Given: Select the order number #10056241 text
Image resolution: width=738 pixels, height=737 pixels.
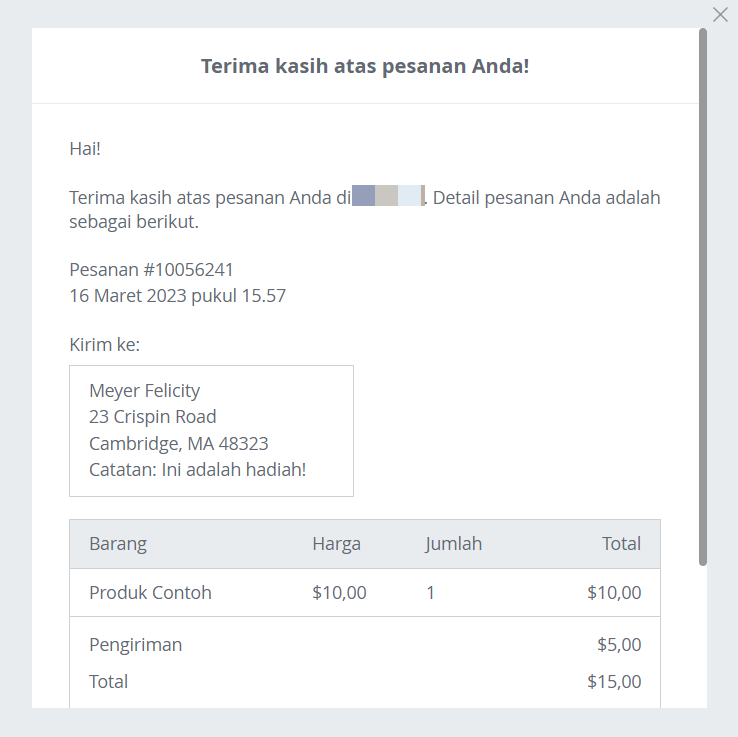Looking at the screenshot, I should [x=188, y=270].
